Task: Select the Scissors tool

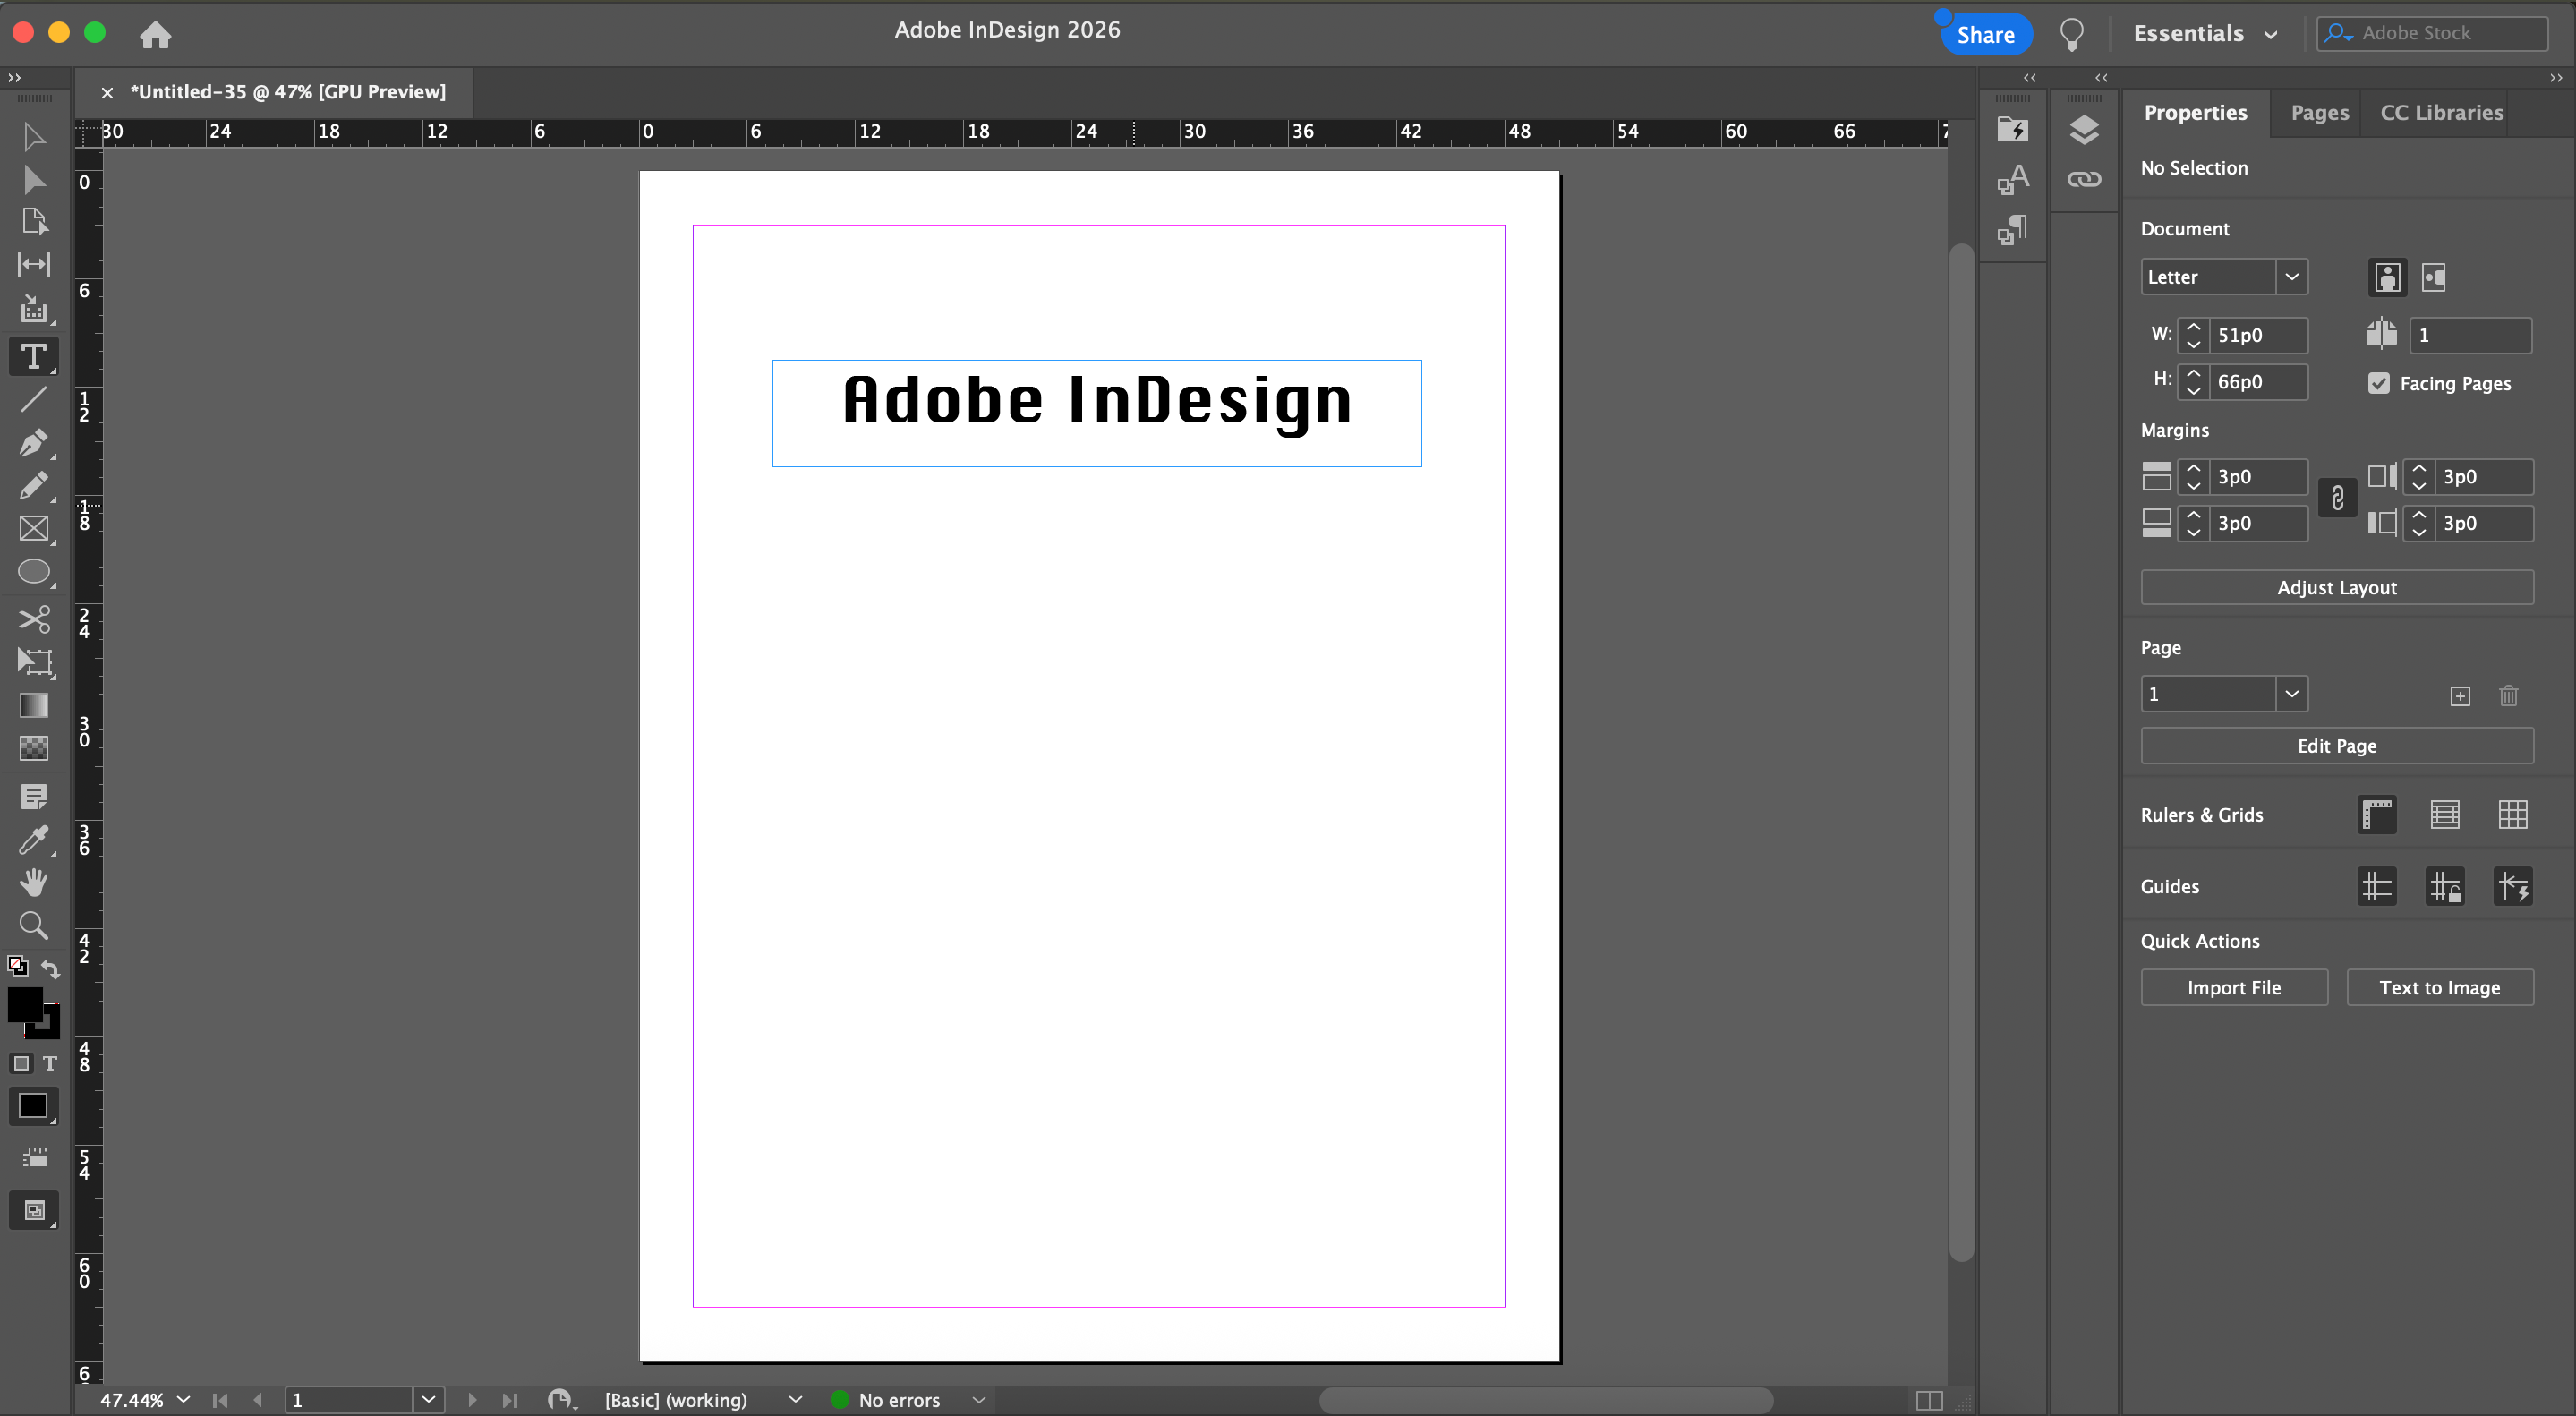Action: [x=33, y=619]
